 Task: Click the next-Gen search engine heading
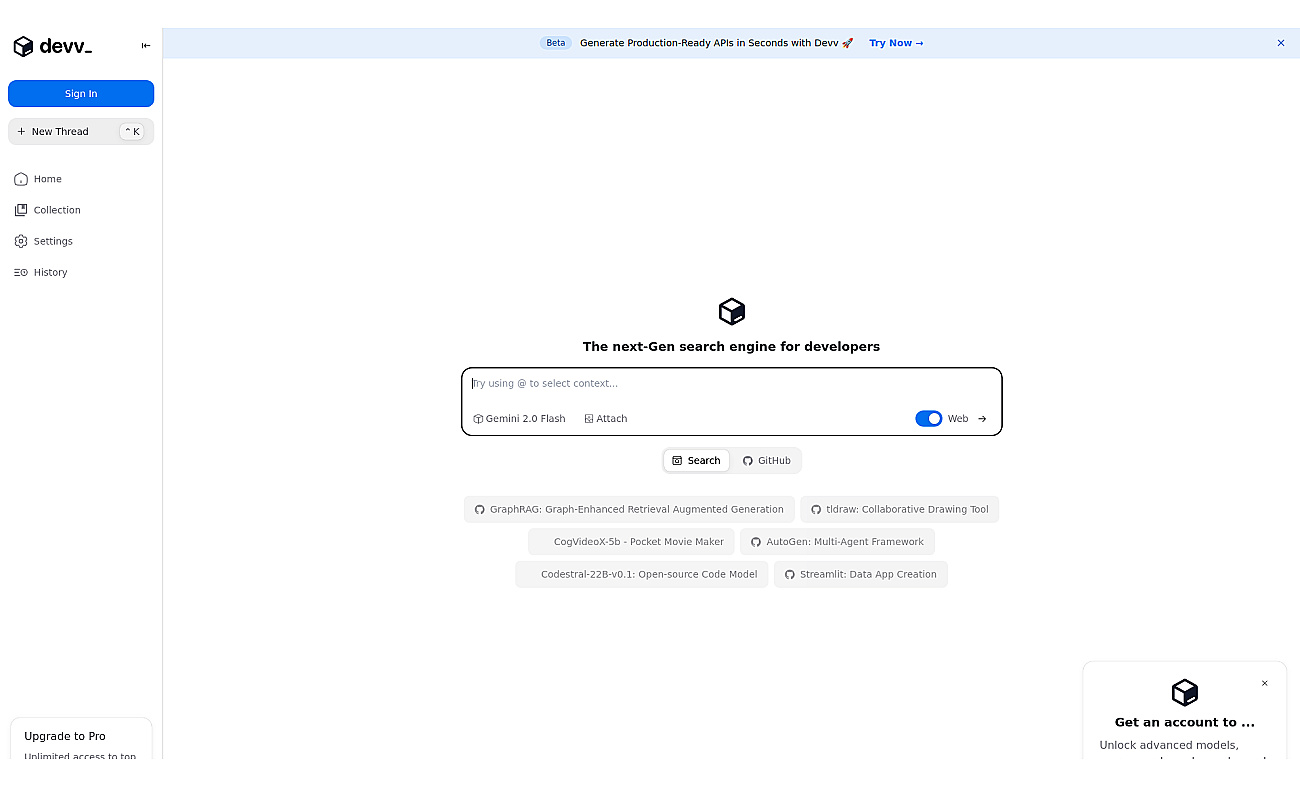coord(731,347)
